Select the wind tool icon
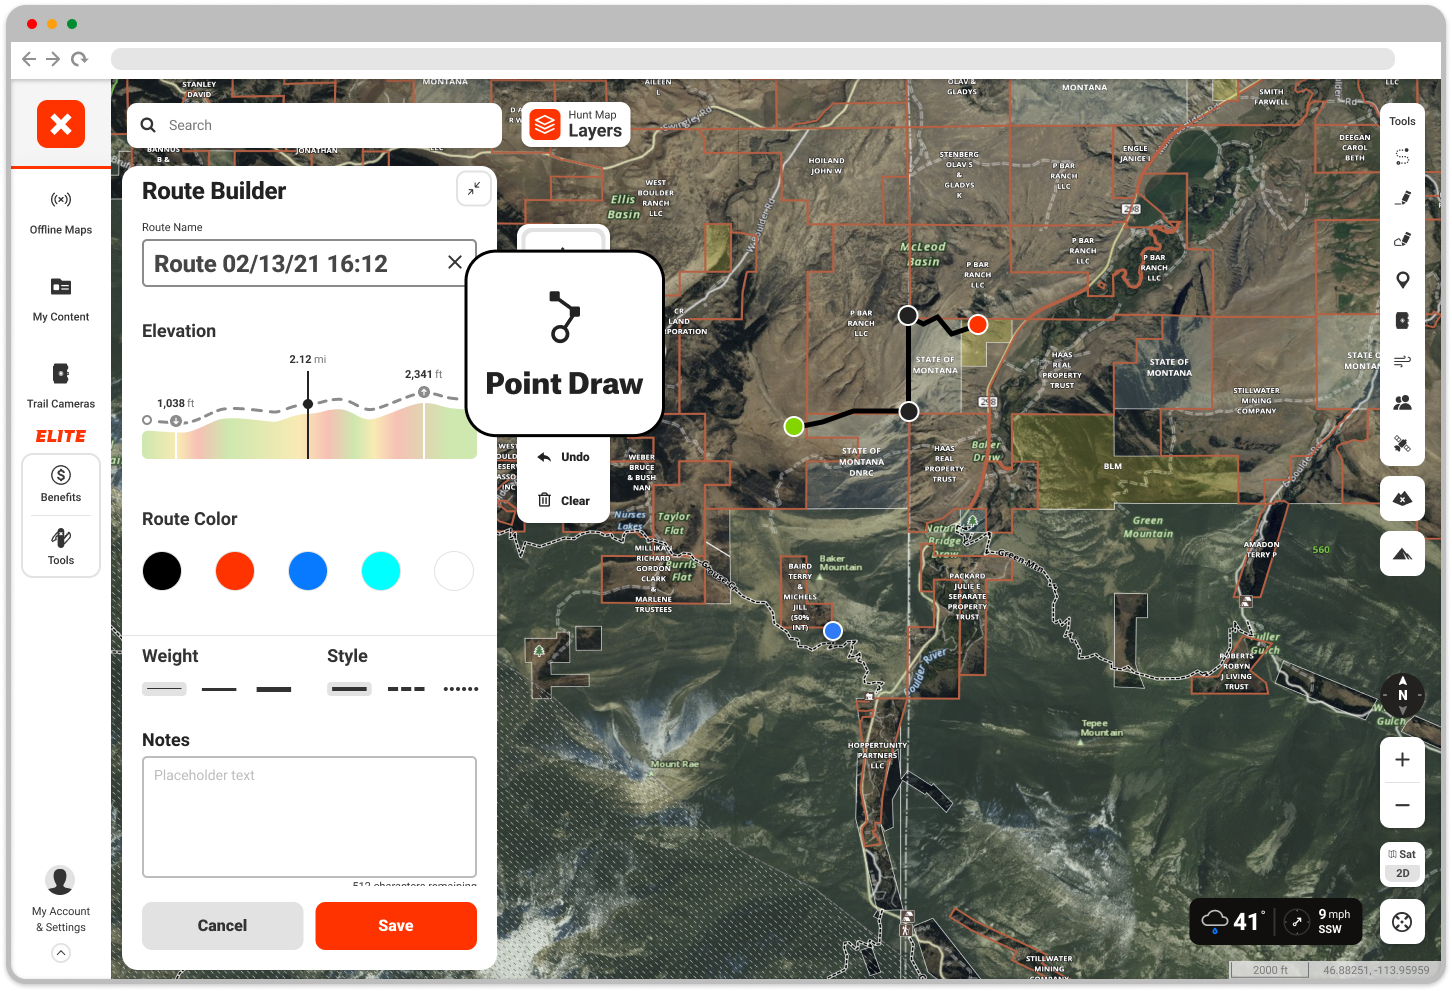This screenshot has height=991, width=1452. [x=1402, y=361]
